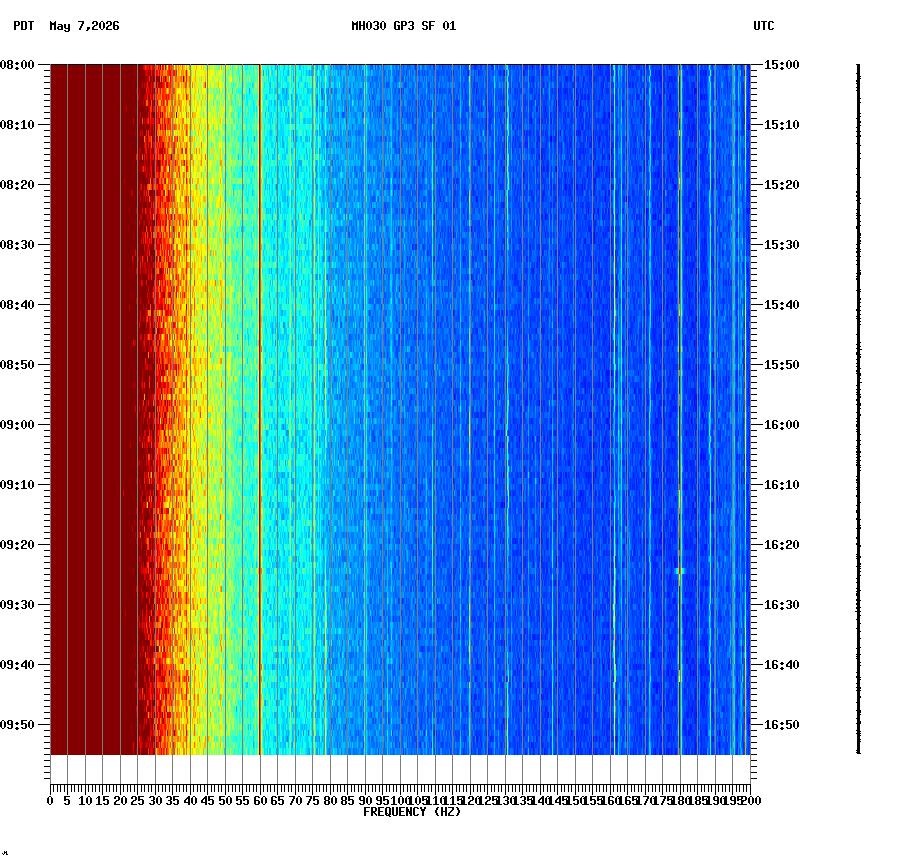Viewport: 902px width, 864px height.
Task: Click the '08:30' PDT time label
Action: click(17, 245)
